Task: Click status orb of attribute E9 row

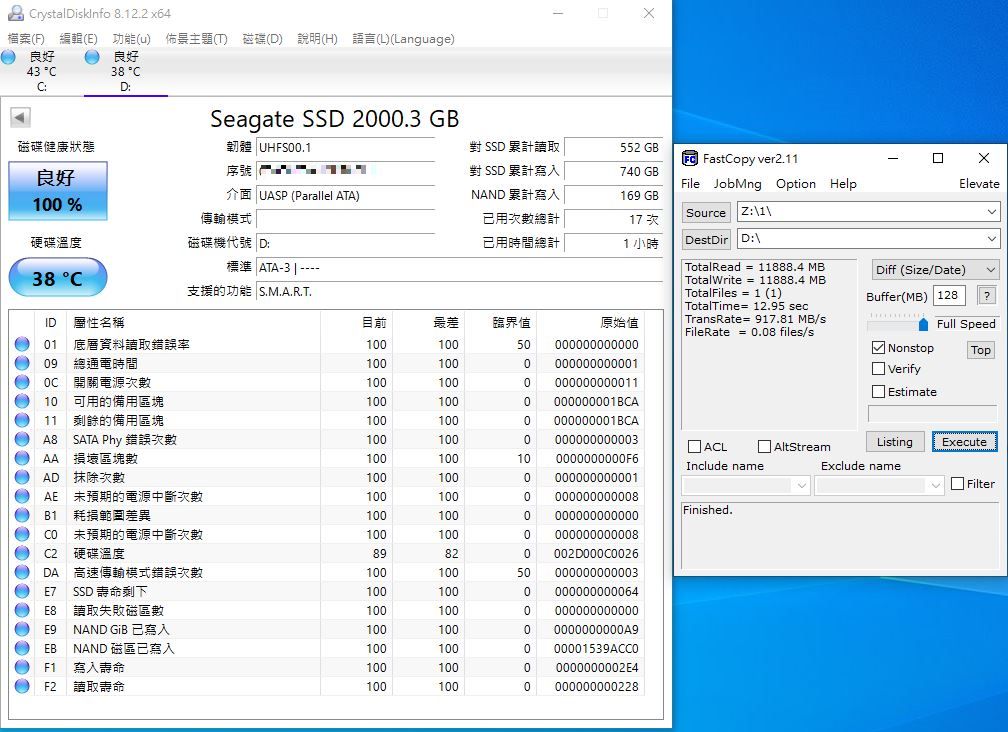Action: pos(22,629)
